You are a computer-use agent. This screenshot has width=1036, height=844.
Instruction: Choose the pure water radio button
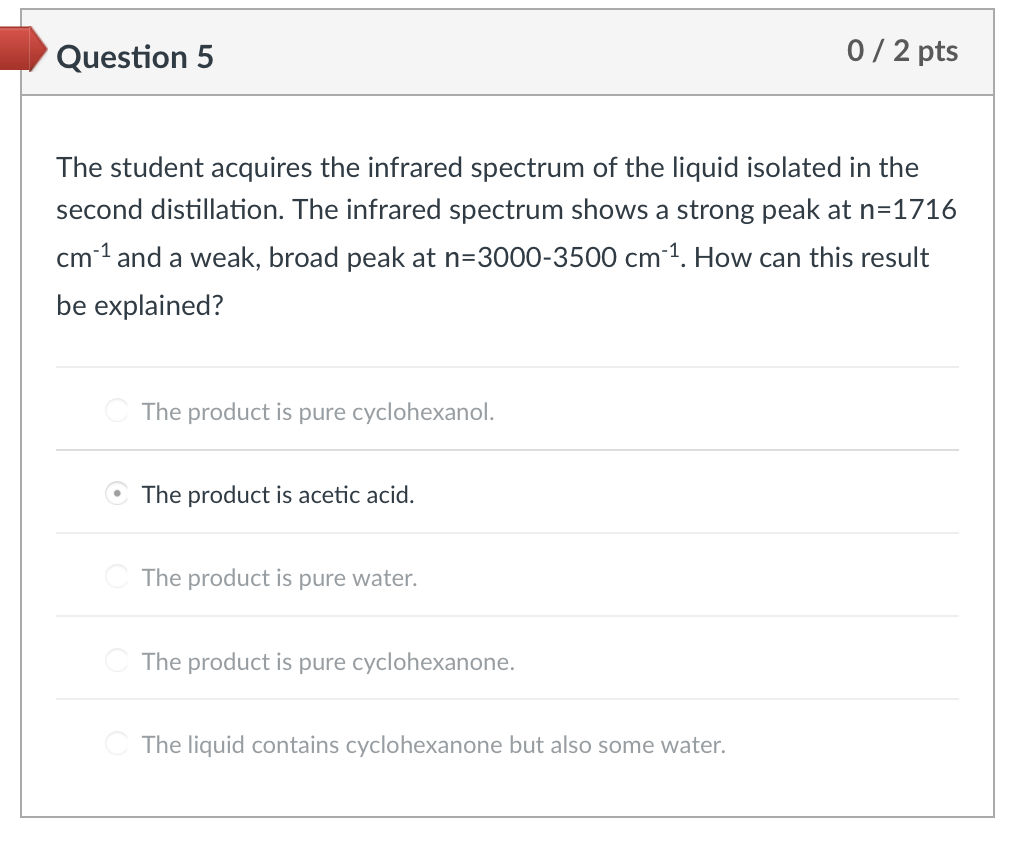pos(117,577)
